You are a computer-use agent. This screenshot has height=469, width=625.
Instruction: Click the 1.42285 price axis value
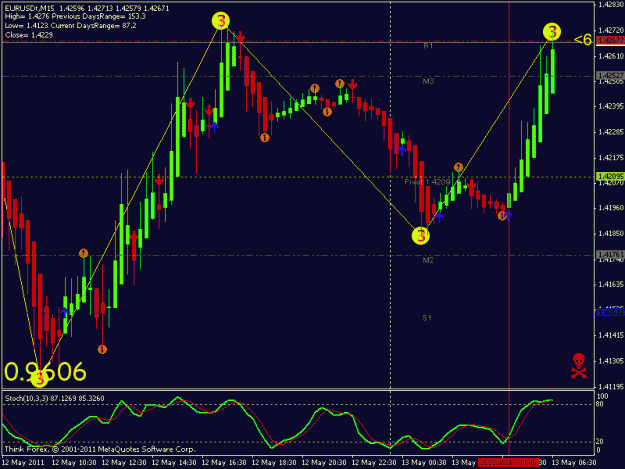[611, 132]
